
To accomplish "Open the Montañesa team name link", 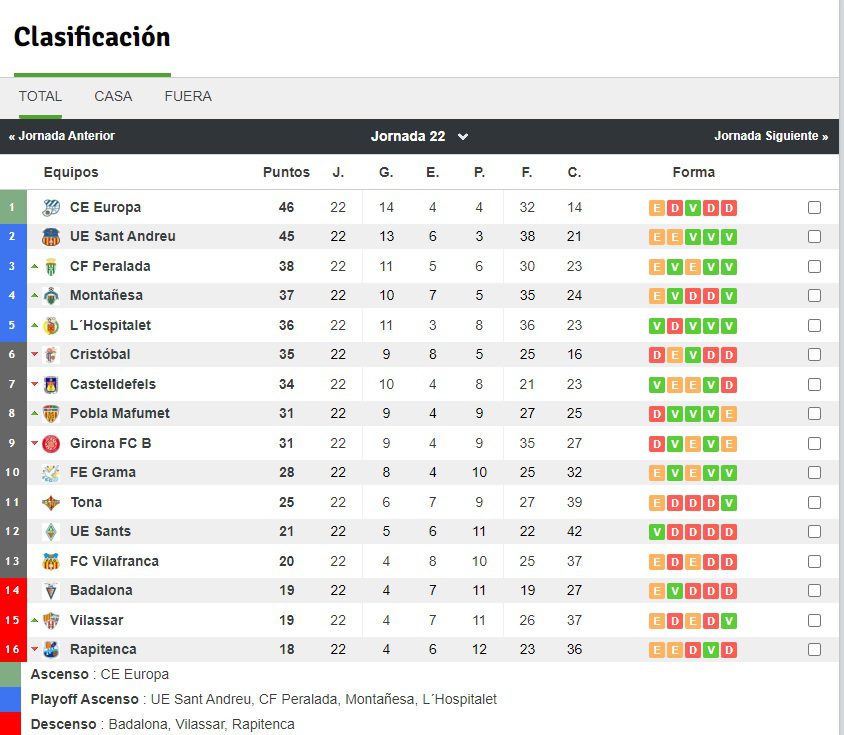I will 106,295.
